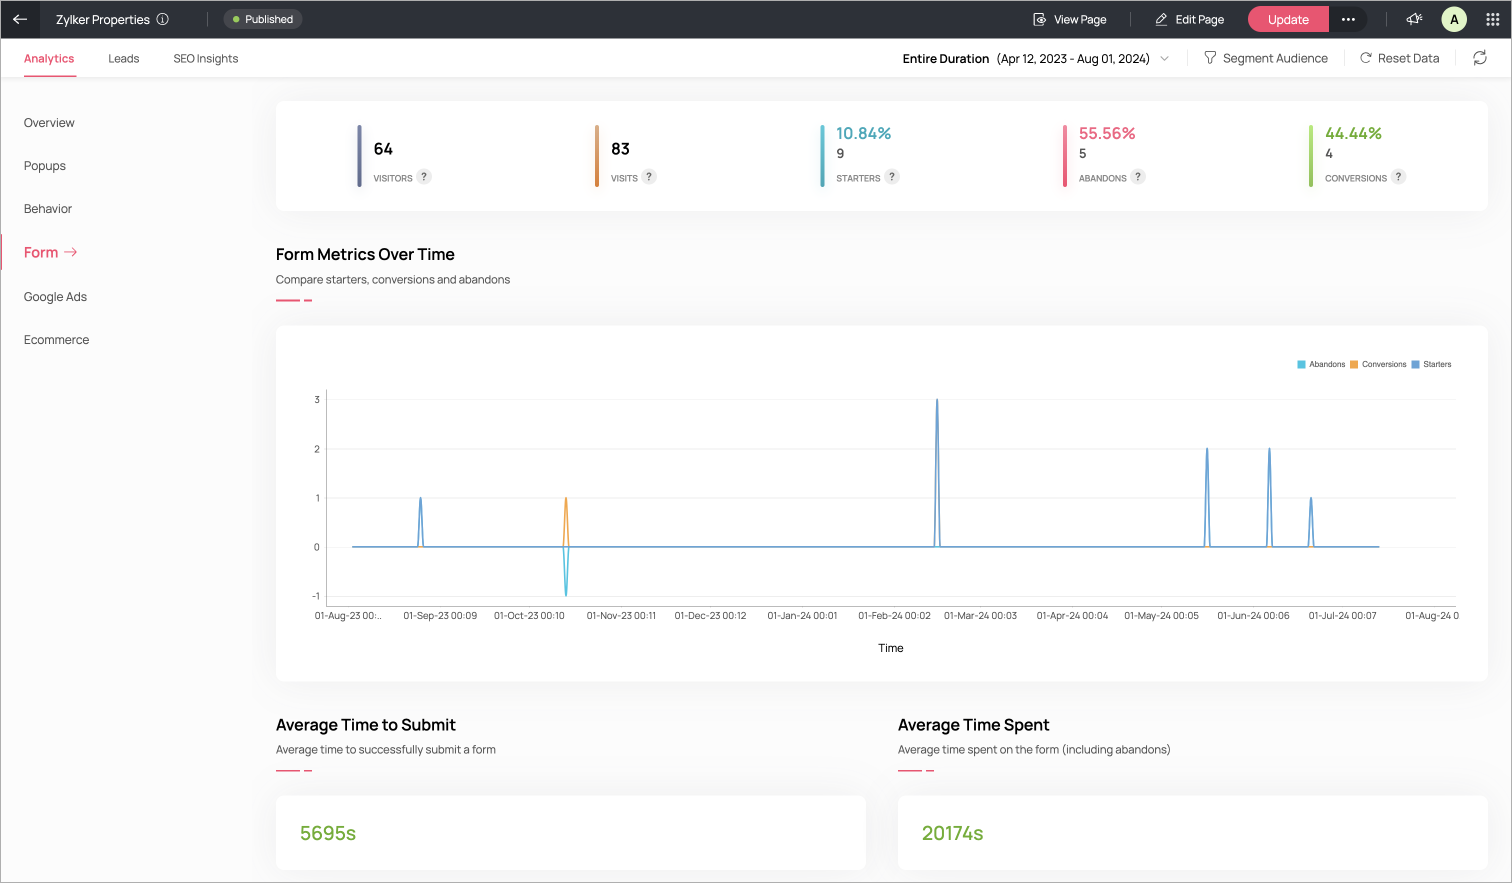
Task: Open the three-dots more options menu
Action: tap(1348, 19)
